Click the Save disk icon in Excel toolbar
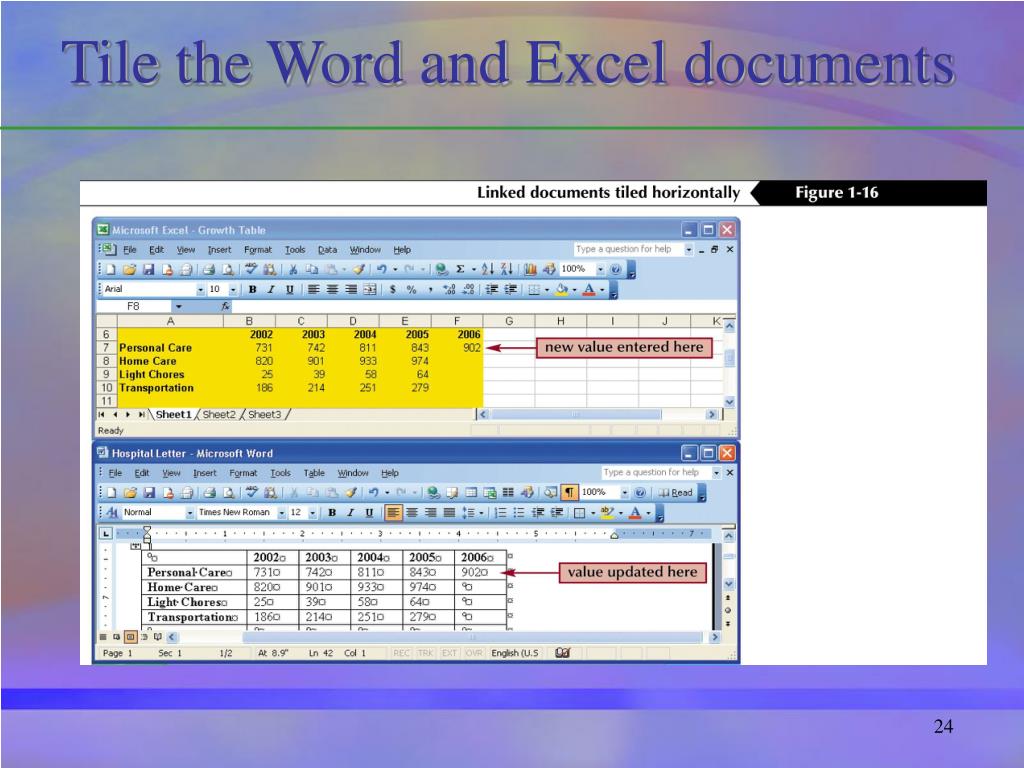Screen dimensions: 1024x768 coord(148,269)
